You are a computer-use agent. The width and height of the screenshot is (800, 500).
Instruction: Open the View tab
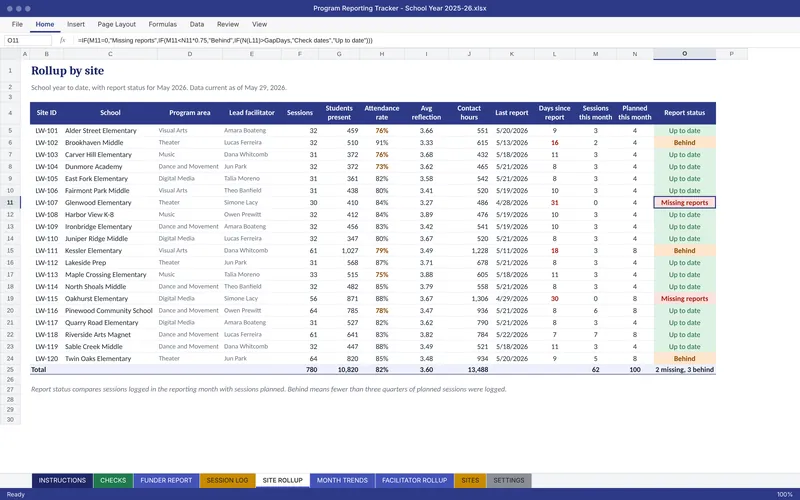(259, 24)
